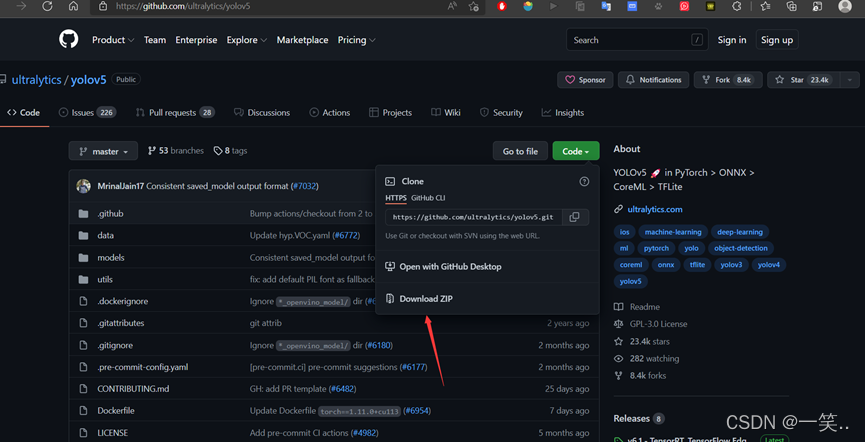Open the Projects tab
This screenshot has height=442, width=865.
[x=391, y=113]
